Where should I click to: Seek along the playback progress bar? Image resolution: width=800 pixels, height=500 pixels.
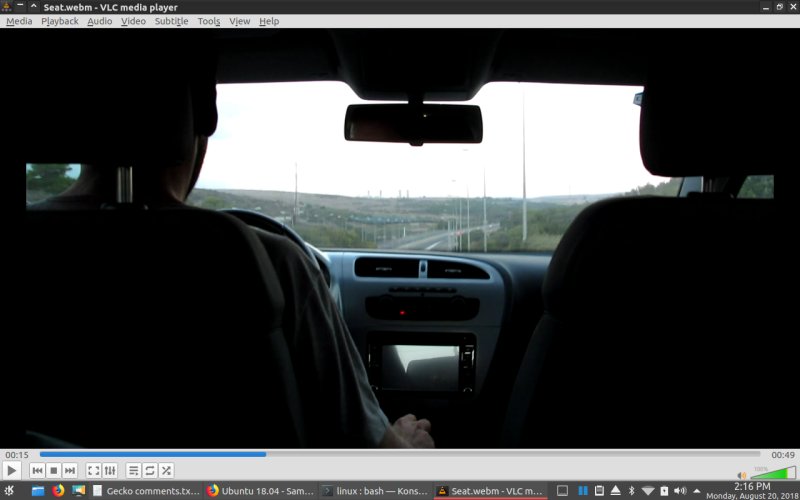tap(399, 454)
